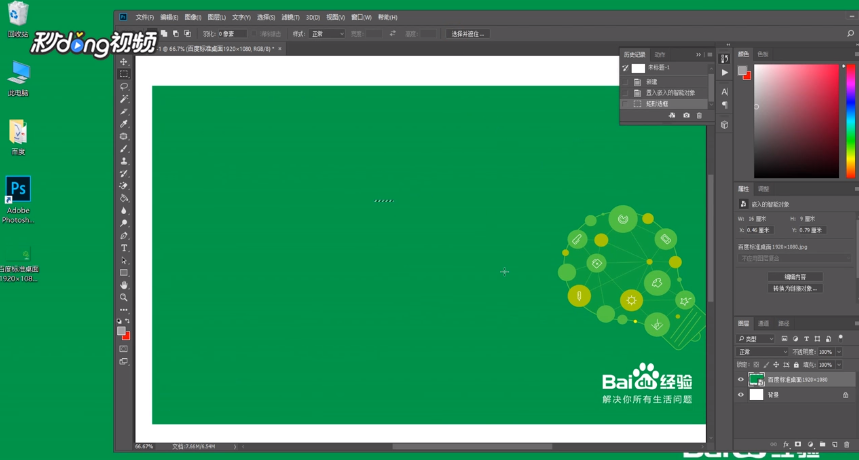Click Convert to Linked object button

click(795, 289)
